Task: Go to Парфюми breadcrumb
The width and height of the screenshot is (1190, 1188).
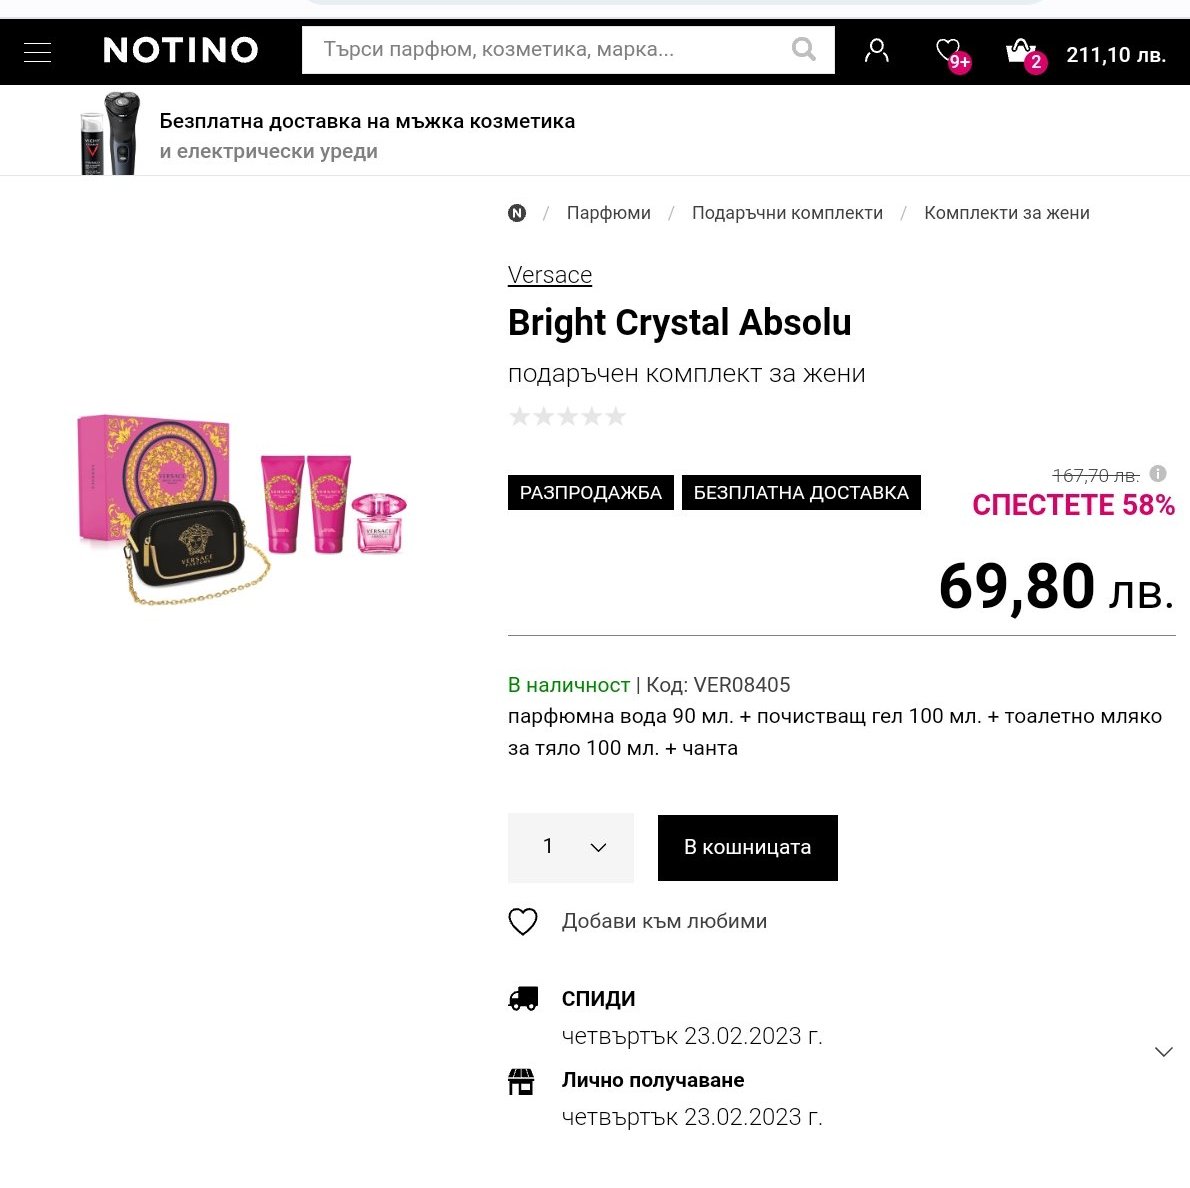Action: click(x=608, y=213)
